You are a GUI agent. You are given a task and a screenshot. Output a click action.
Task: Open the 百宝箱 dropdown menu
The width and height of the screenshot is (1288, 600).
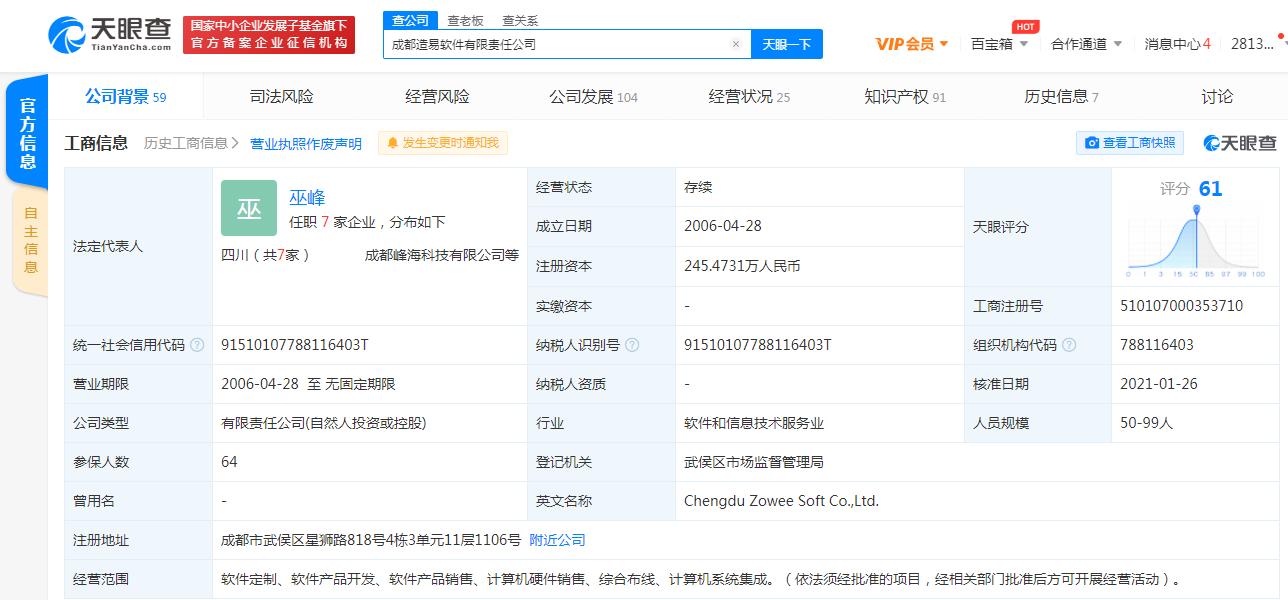[999, 44]
